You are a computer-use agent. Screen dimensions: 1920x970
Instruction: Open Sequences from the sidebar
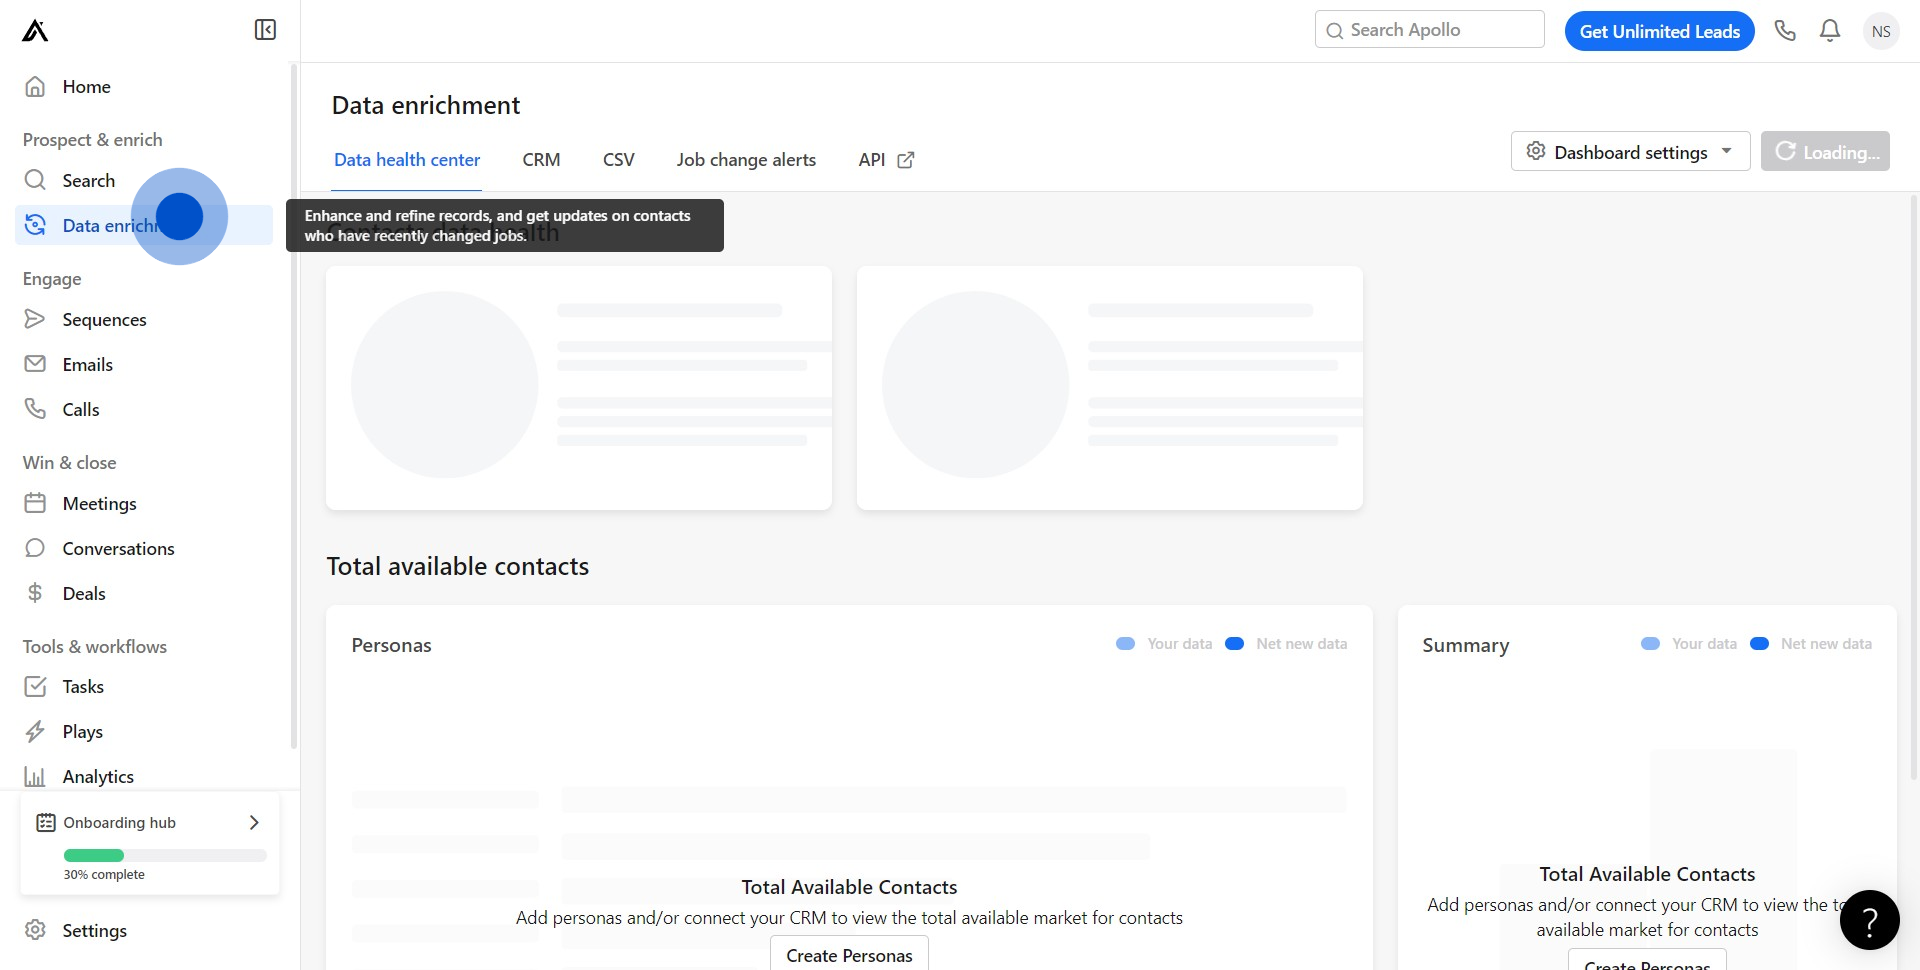104,320
